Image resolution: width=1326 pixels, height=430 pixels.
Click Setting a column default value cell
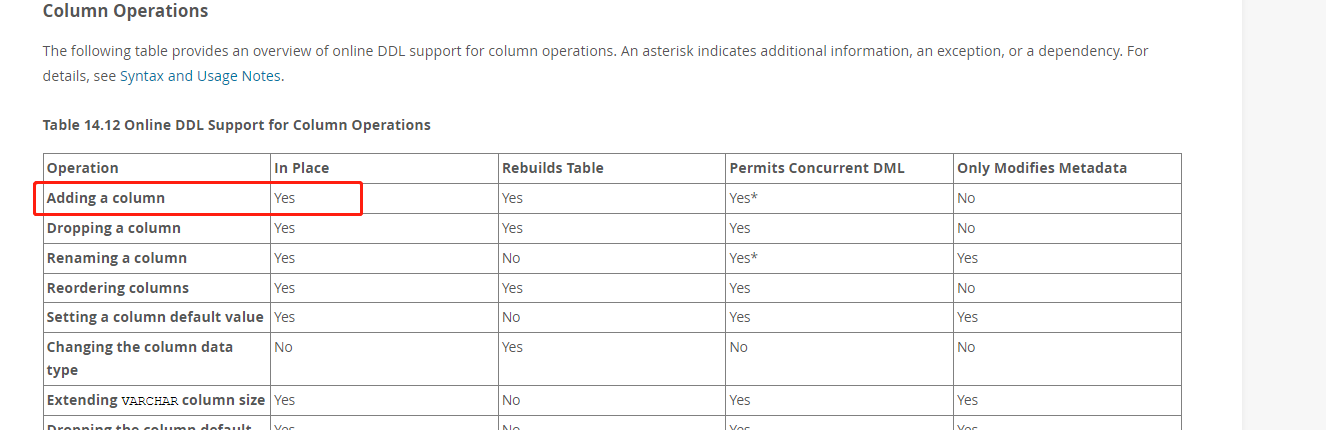155,317
